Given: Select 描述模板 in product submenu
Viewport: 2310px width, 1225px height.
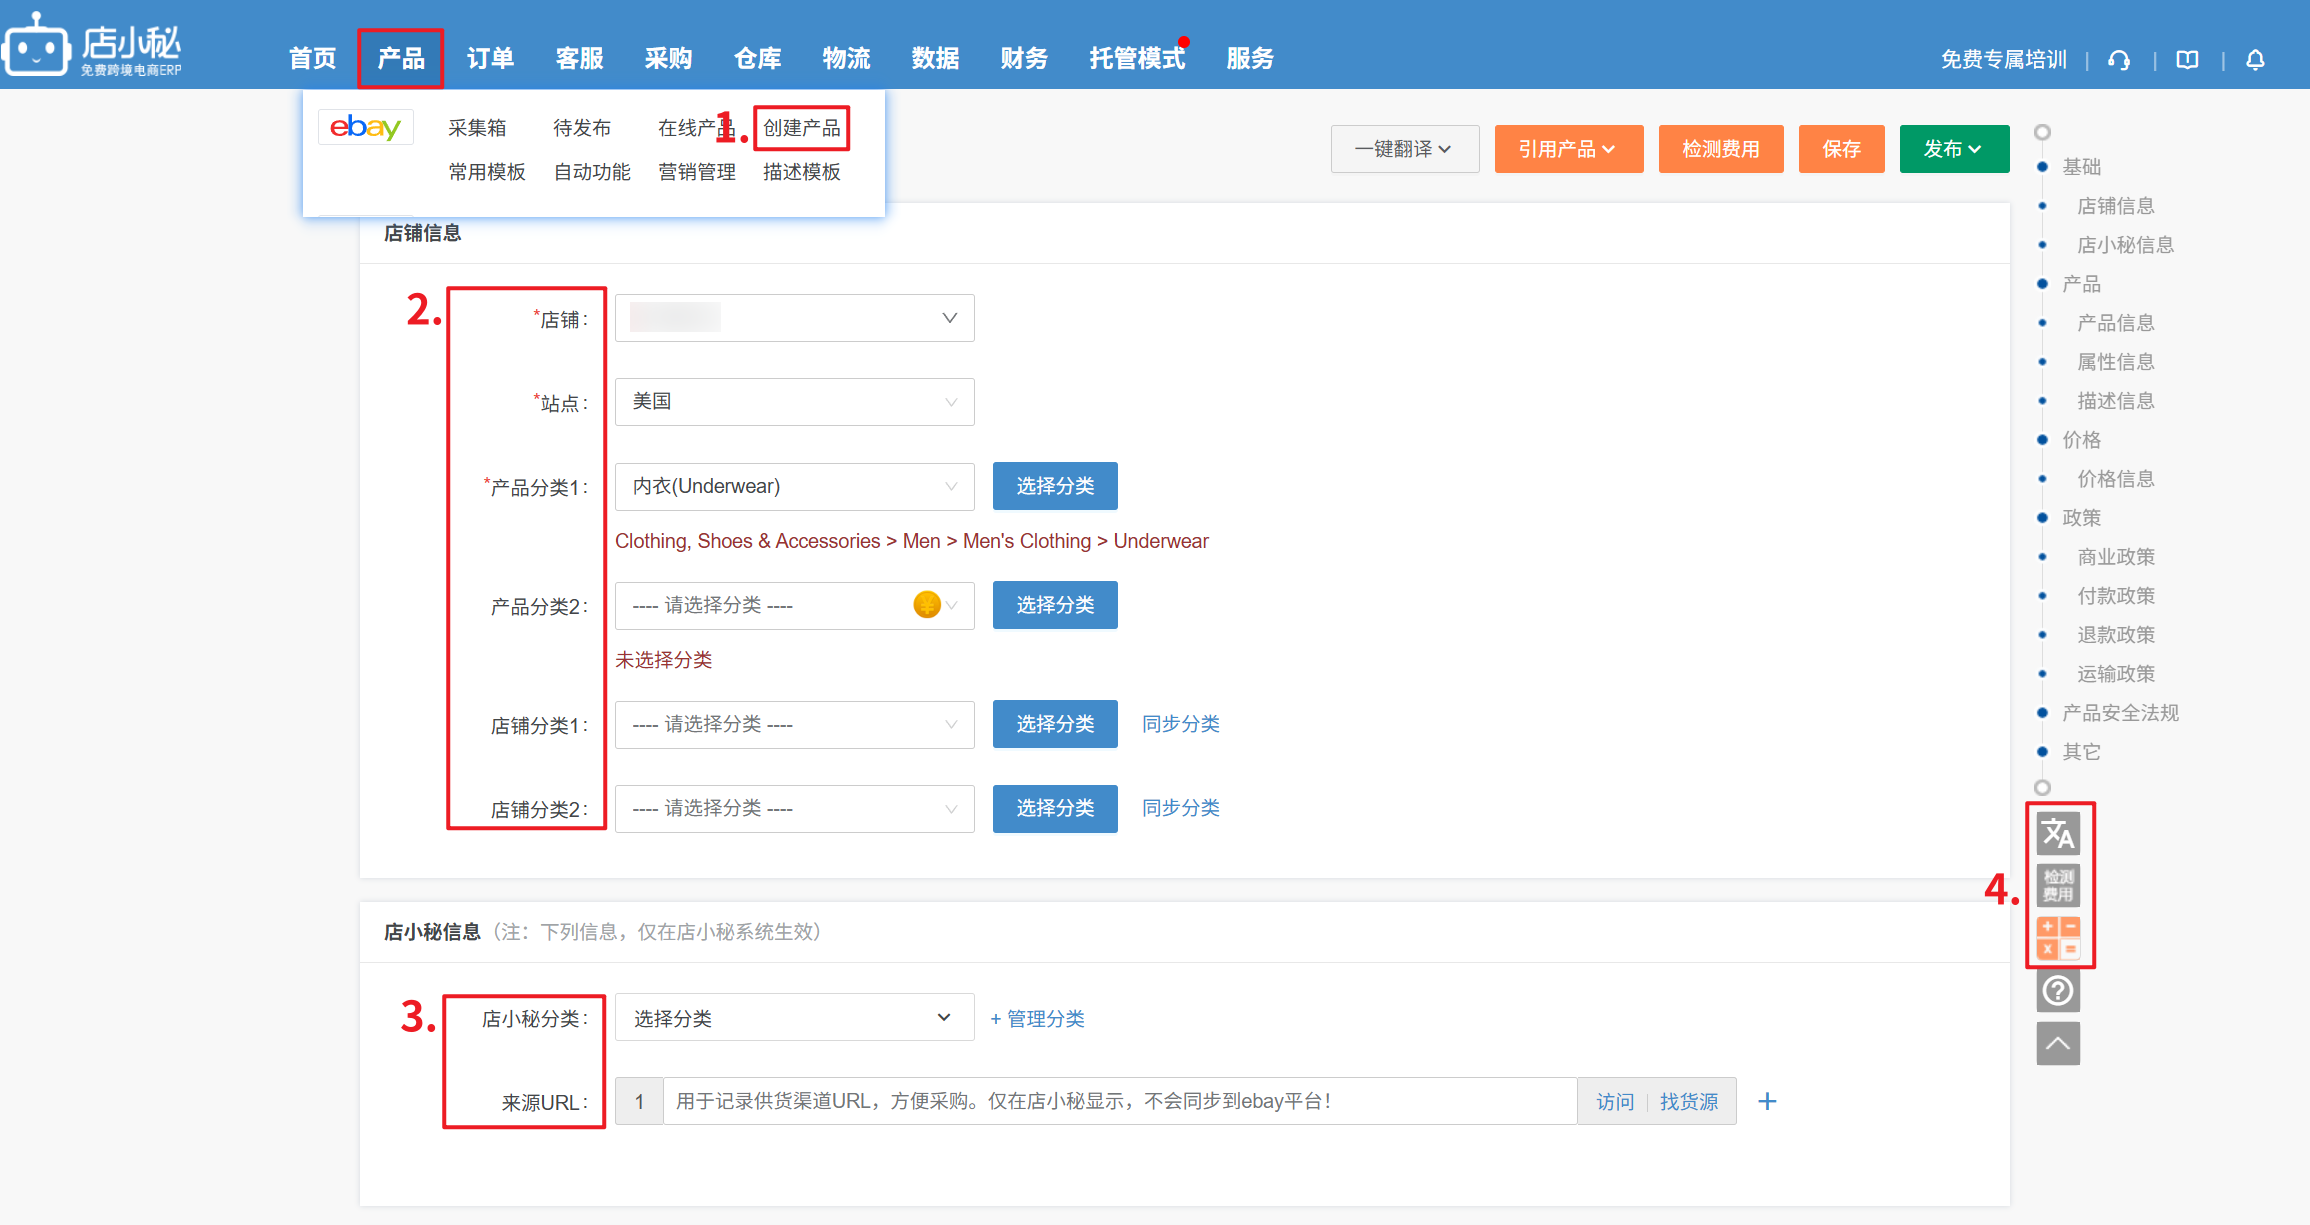Looking at the screenshot, I should point(801,172).
